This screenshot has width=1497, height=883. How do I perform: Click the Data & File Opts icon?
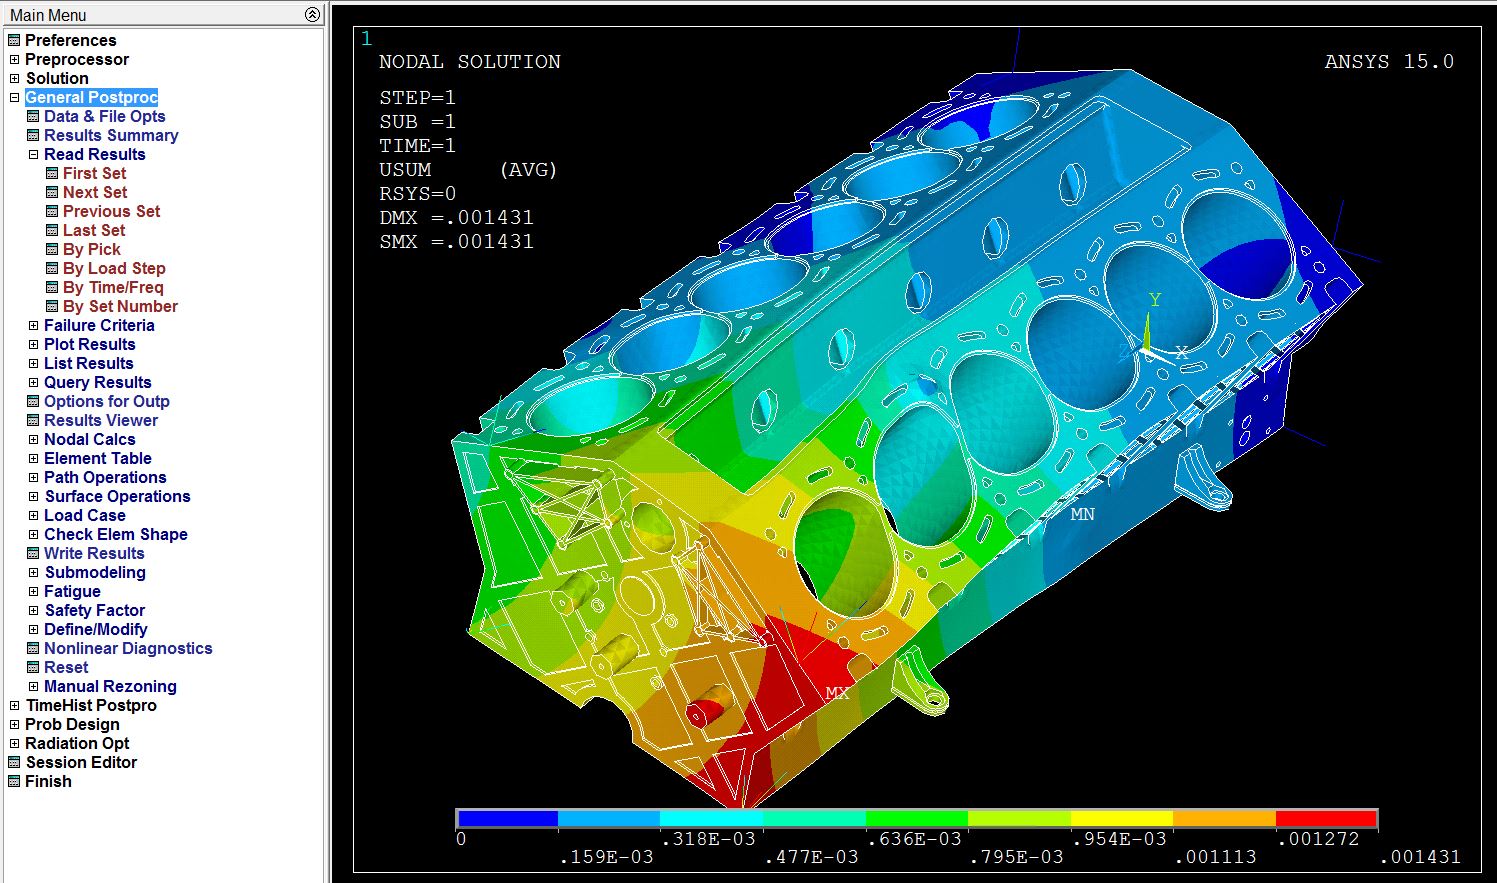(33, 117)
